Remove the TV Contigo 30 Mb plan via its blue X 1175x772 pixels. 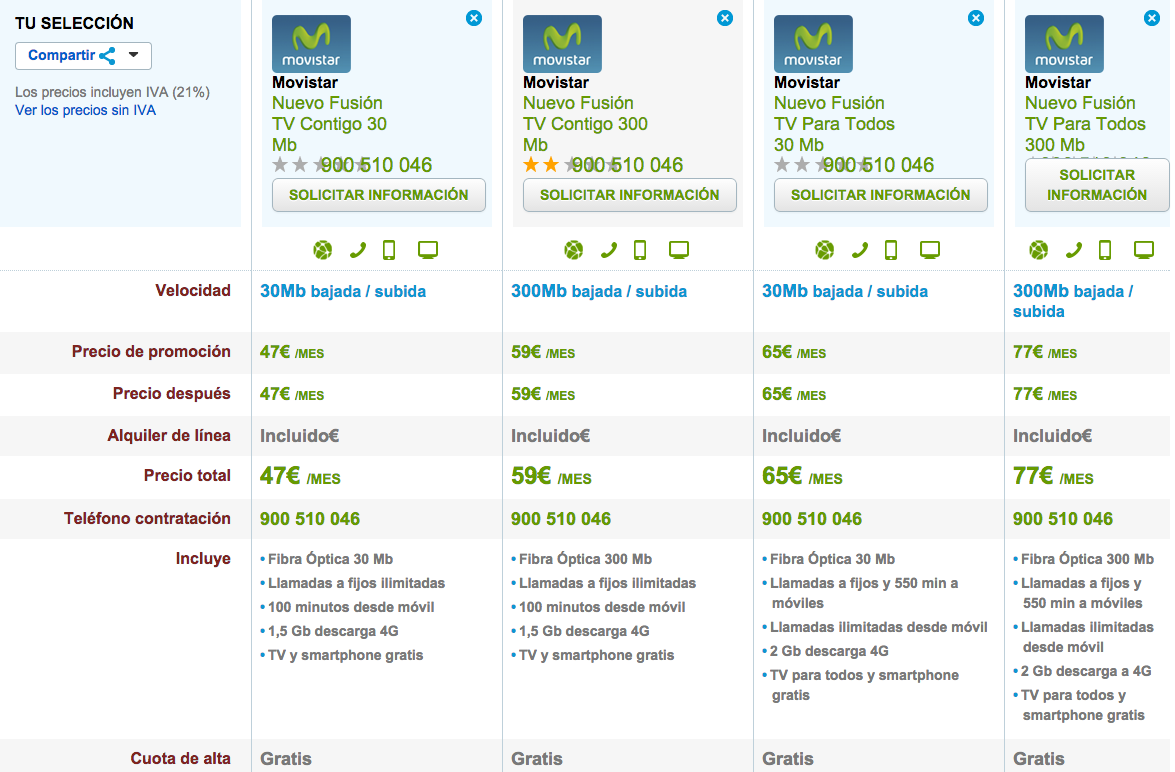(x=474, y=18)
